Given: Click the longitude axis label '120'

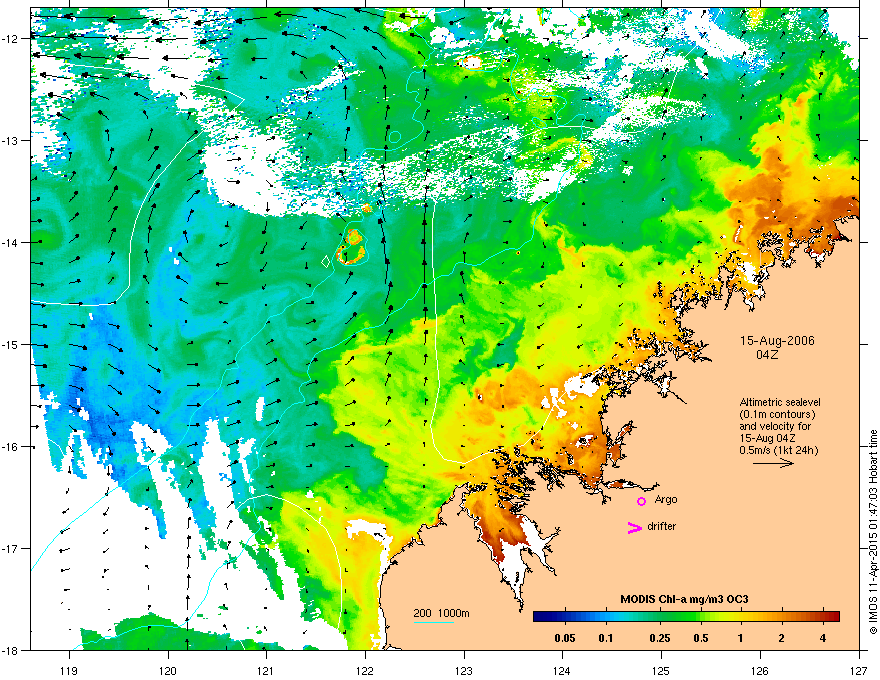Looking at the screenshot, I should [x=168, y=670].
